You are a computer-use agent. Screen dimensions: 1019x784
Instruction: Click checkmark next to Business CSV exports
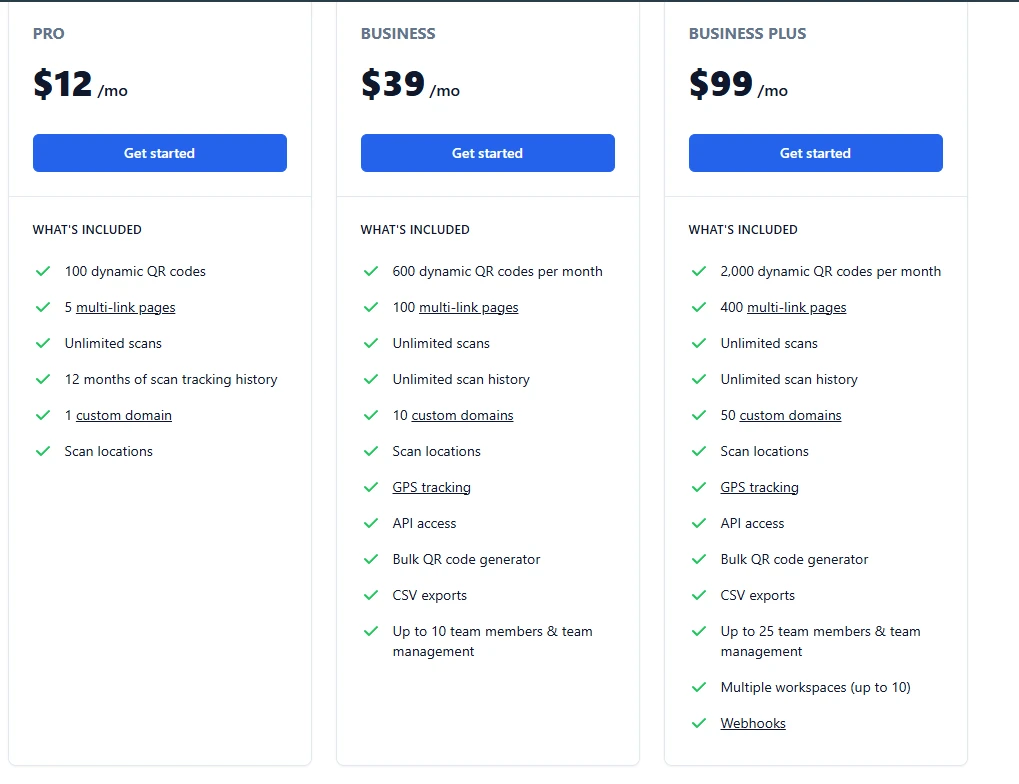tap(371, 595)
